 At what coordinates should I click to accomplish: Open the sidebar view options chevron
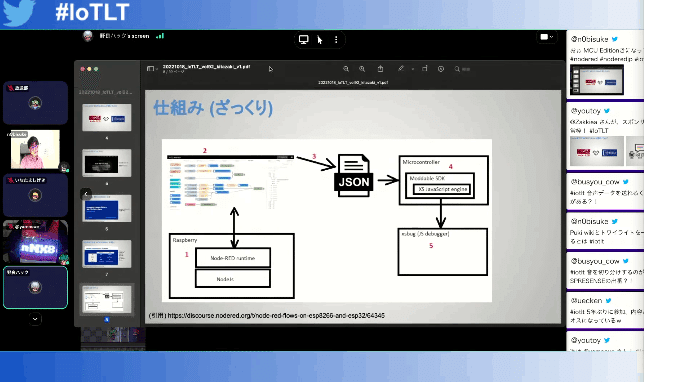point(157,69)
